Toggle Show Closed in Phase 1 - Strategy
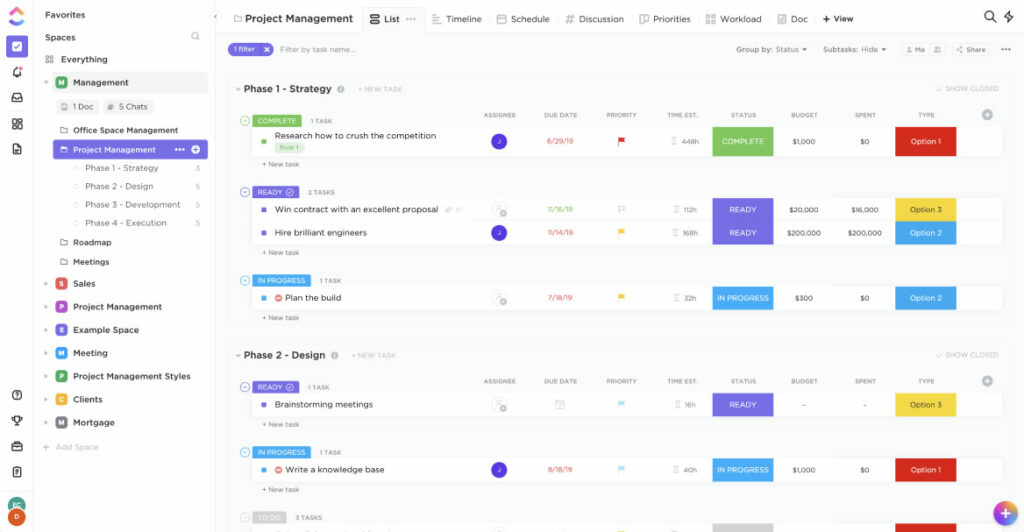Screen dimensions: 1024x532 pyautogui.click(x=968, y=89)
